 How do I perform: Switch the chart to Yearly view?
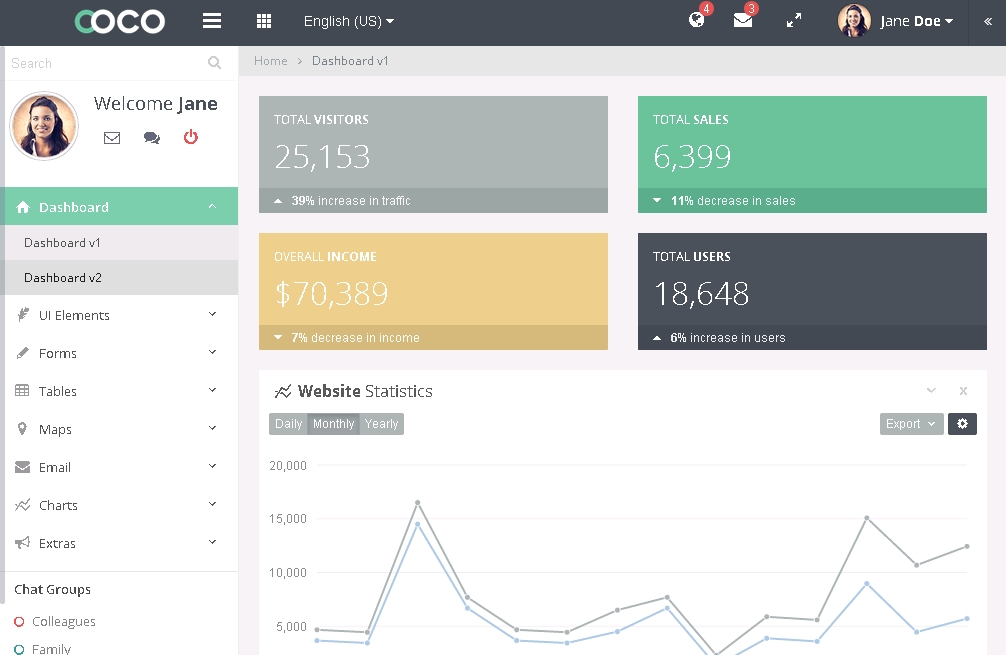pyautogui.click(x=382, y=424)
